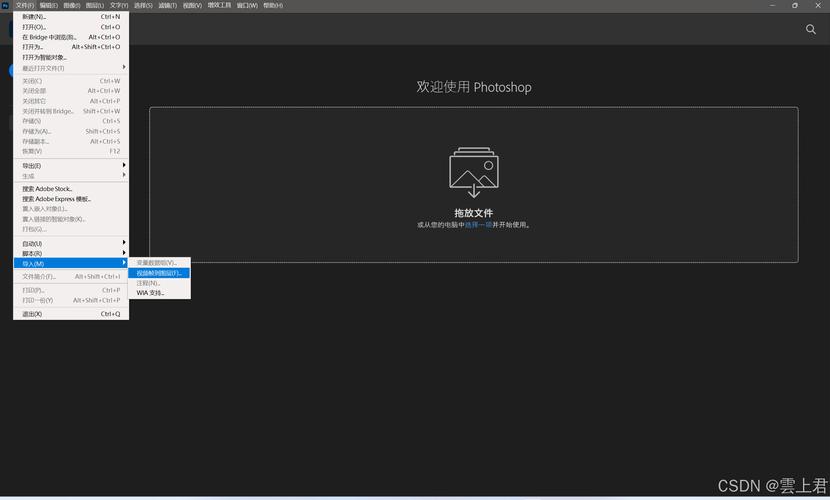Open the 视图(V) menu
Screen dimensions: 830x500
(192, 5)
